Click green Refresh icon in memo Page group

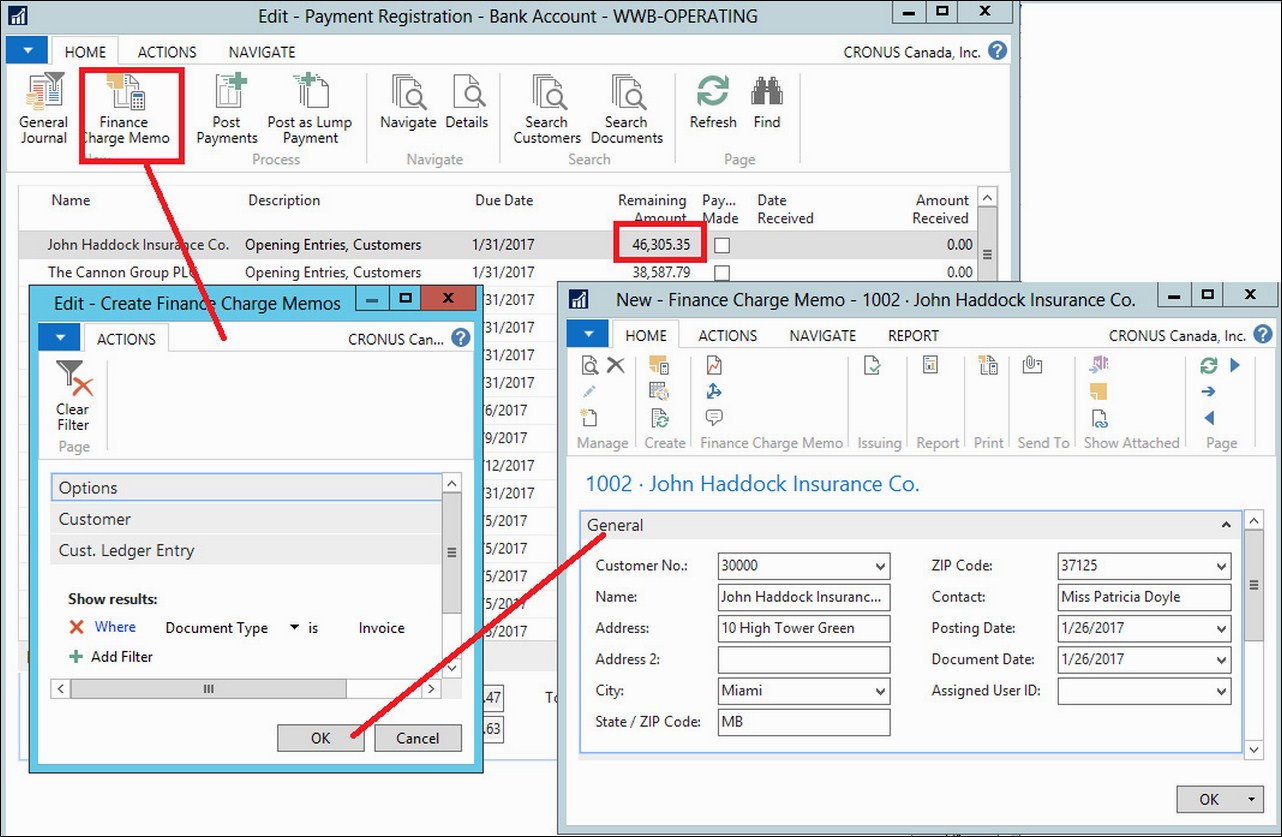pyautogui.click(x=1209, y=365)
